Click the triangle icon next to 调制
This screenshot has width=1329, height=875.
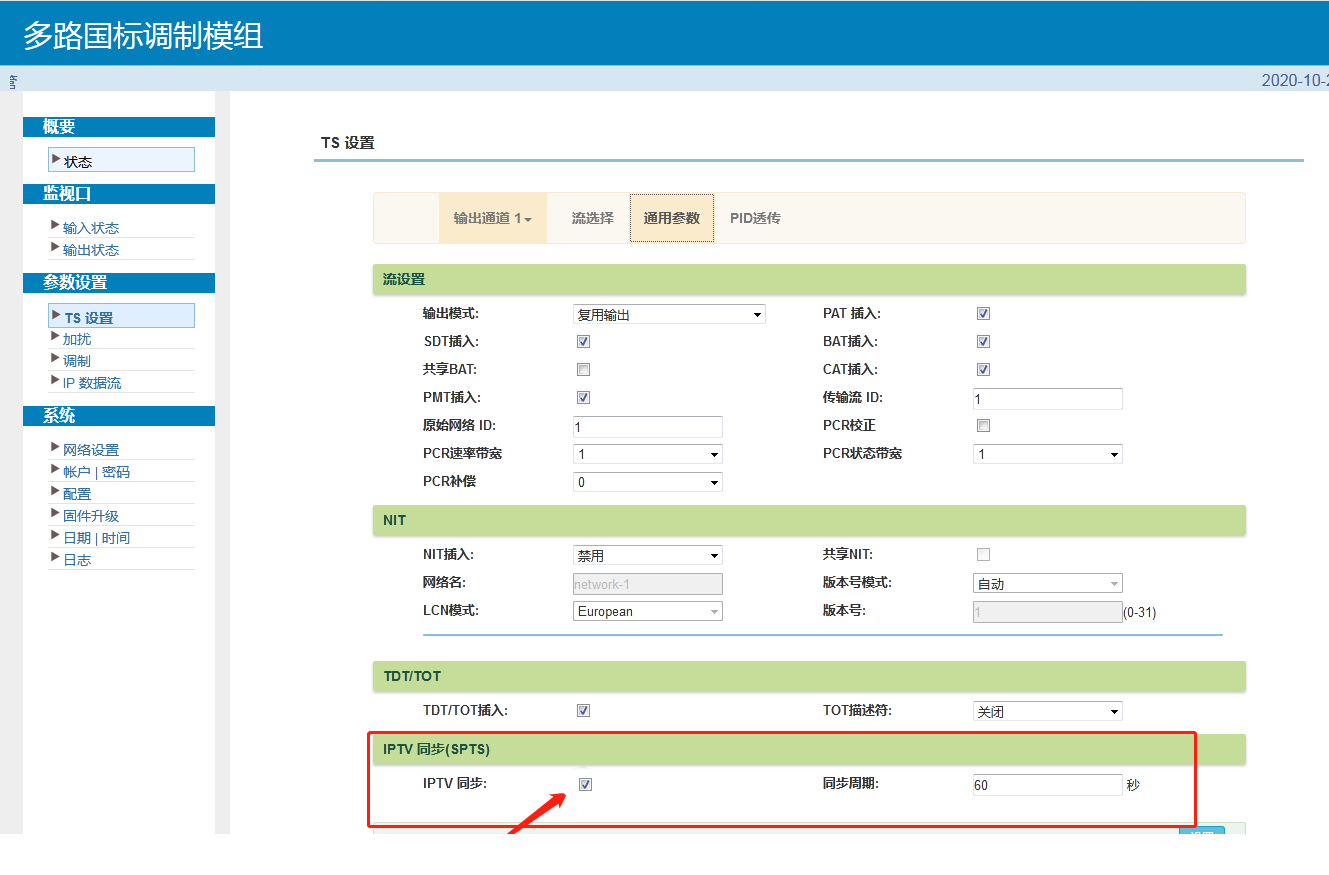click(x=55, y=360)
